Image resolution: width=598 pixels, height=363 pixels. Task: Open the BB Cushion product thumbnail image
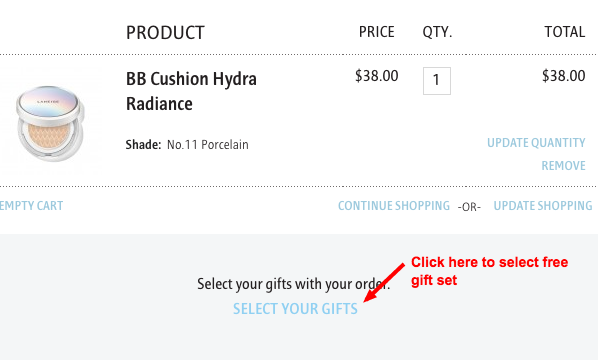[x=50, y=123]
